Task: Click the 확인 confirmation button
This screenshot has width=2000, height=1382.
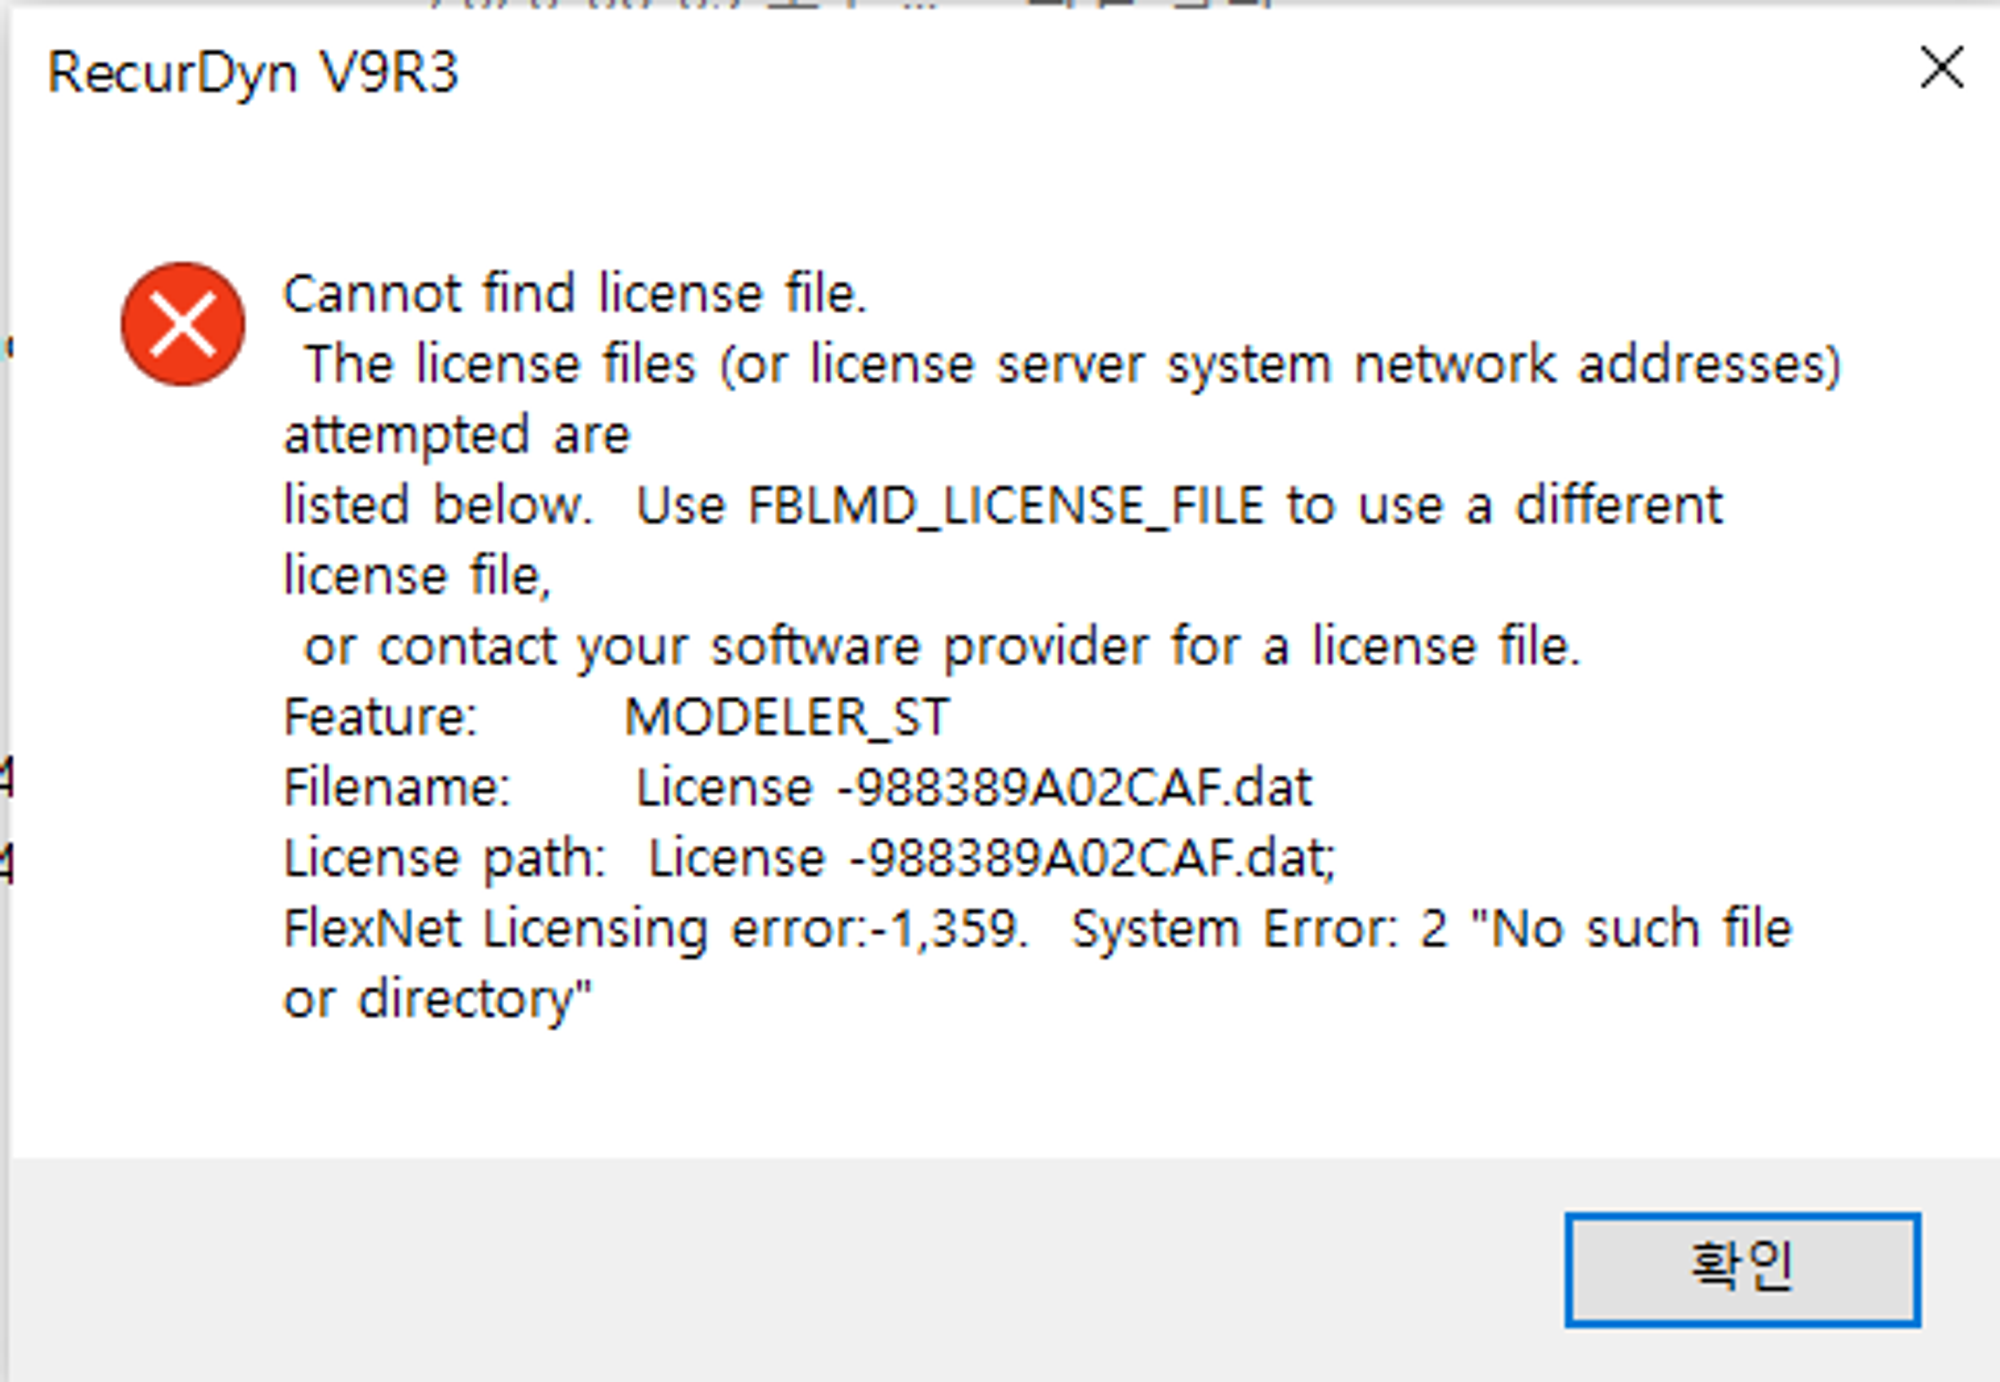Action: [x=1742, y=1269]
